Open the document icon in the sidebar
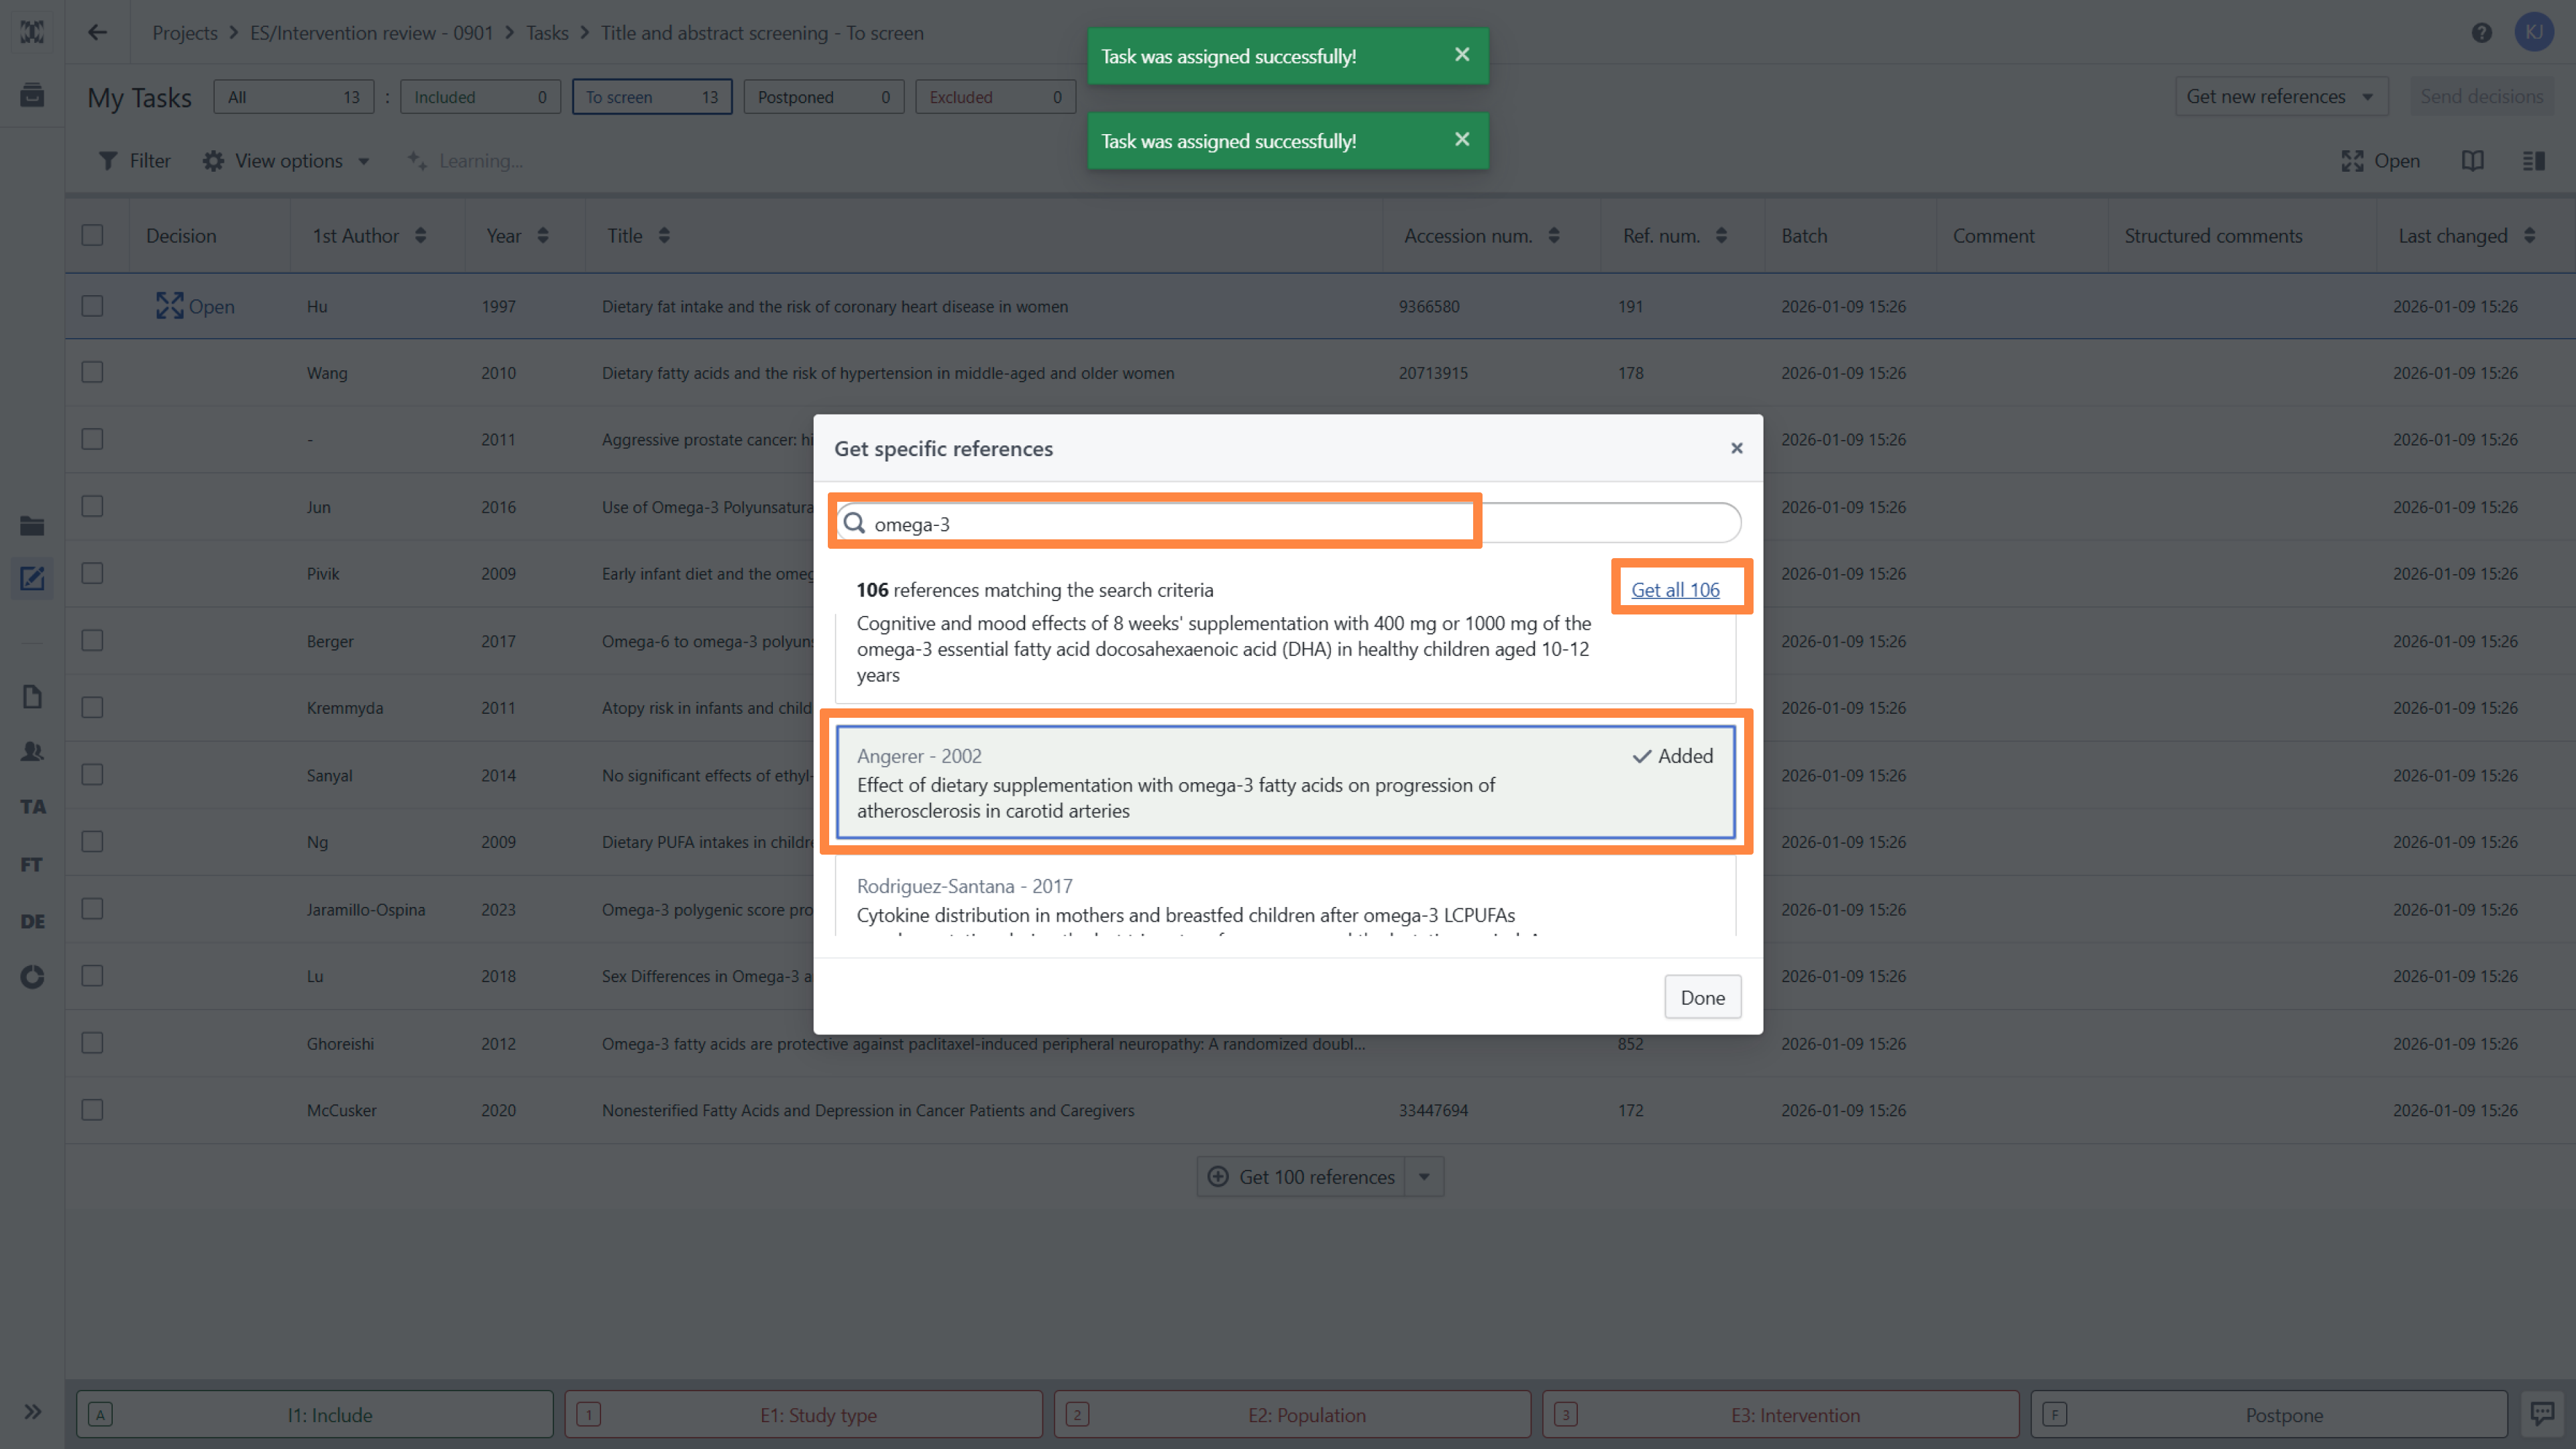Viewport: 2576px width, 1449px height. (32, 697)
